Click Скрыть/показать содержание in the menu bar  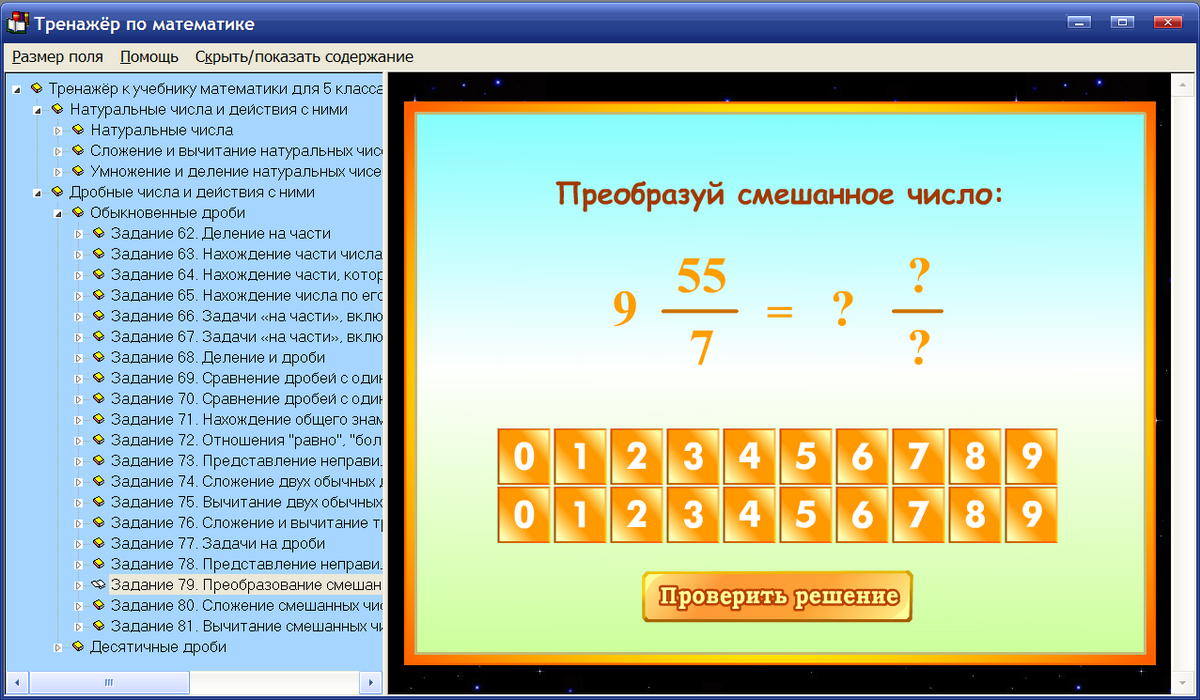(x=304, y=57)
